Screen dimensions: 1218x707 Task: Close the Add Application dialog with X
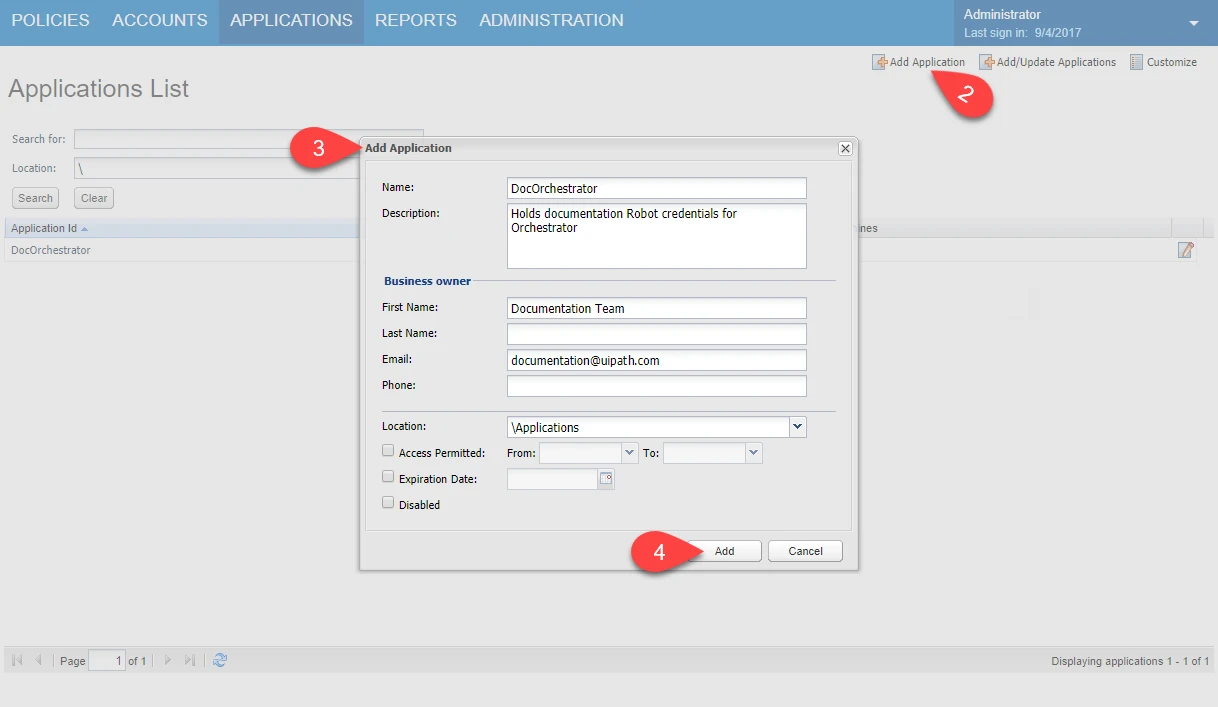tap(845, 148)
